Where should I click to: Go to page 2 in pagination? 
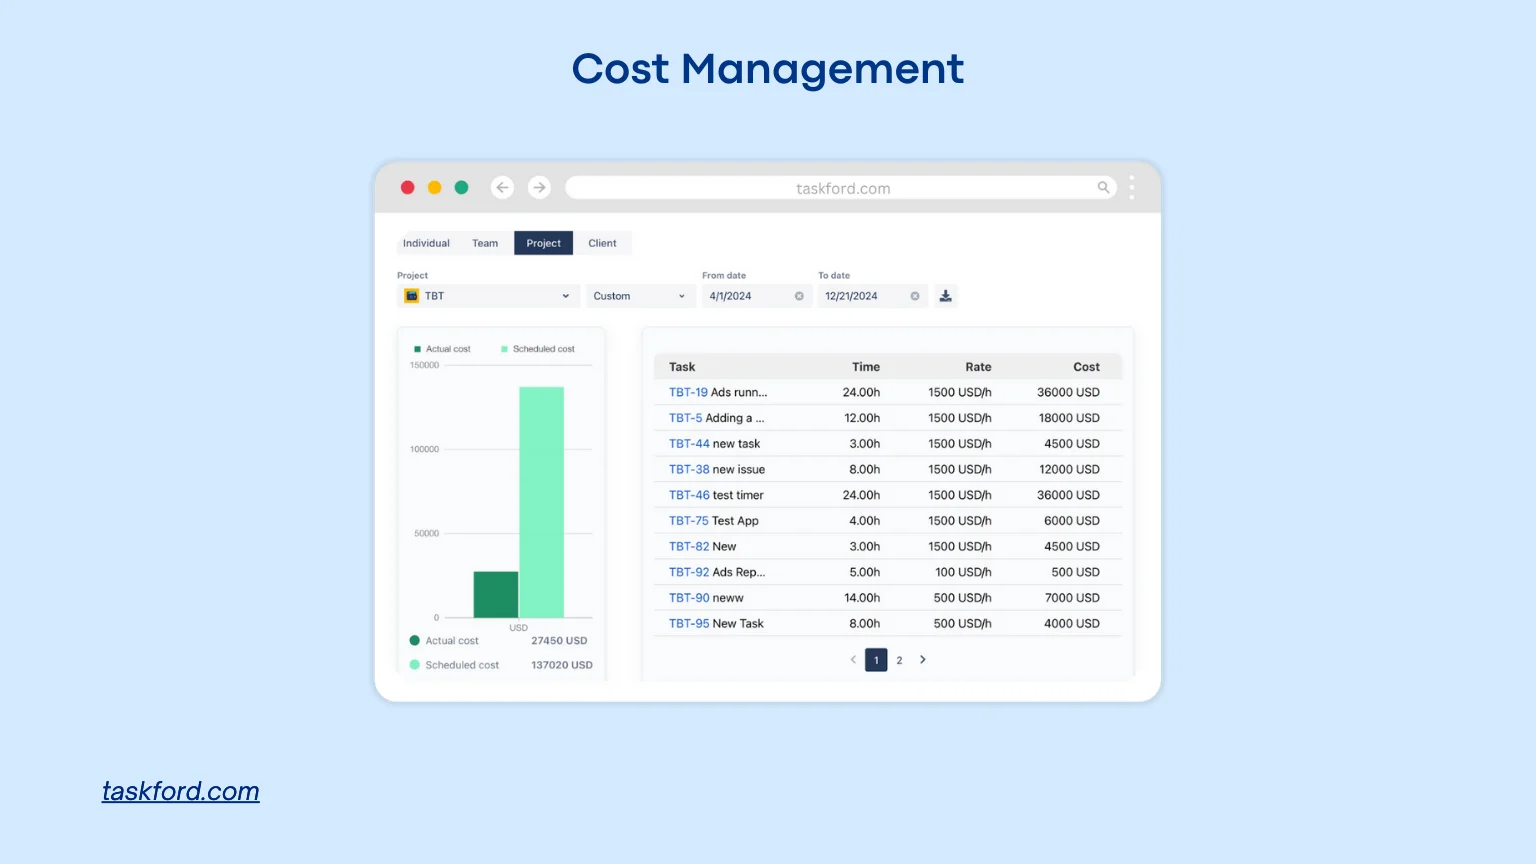click(x=899, y=660)
